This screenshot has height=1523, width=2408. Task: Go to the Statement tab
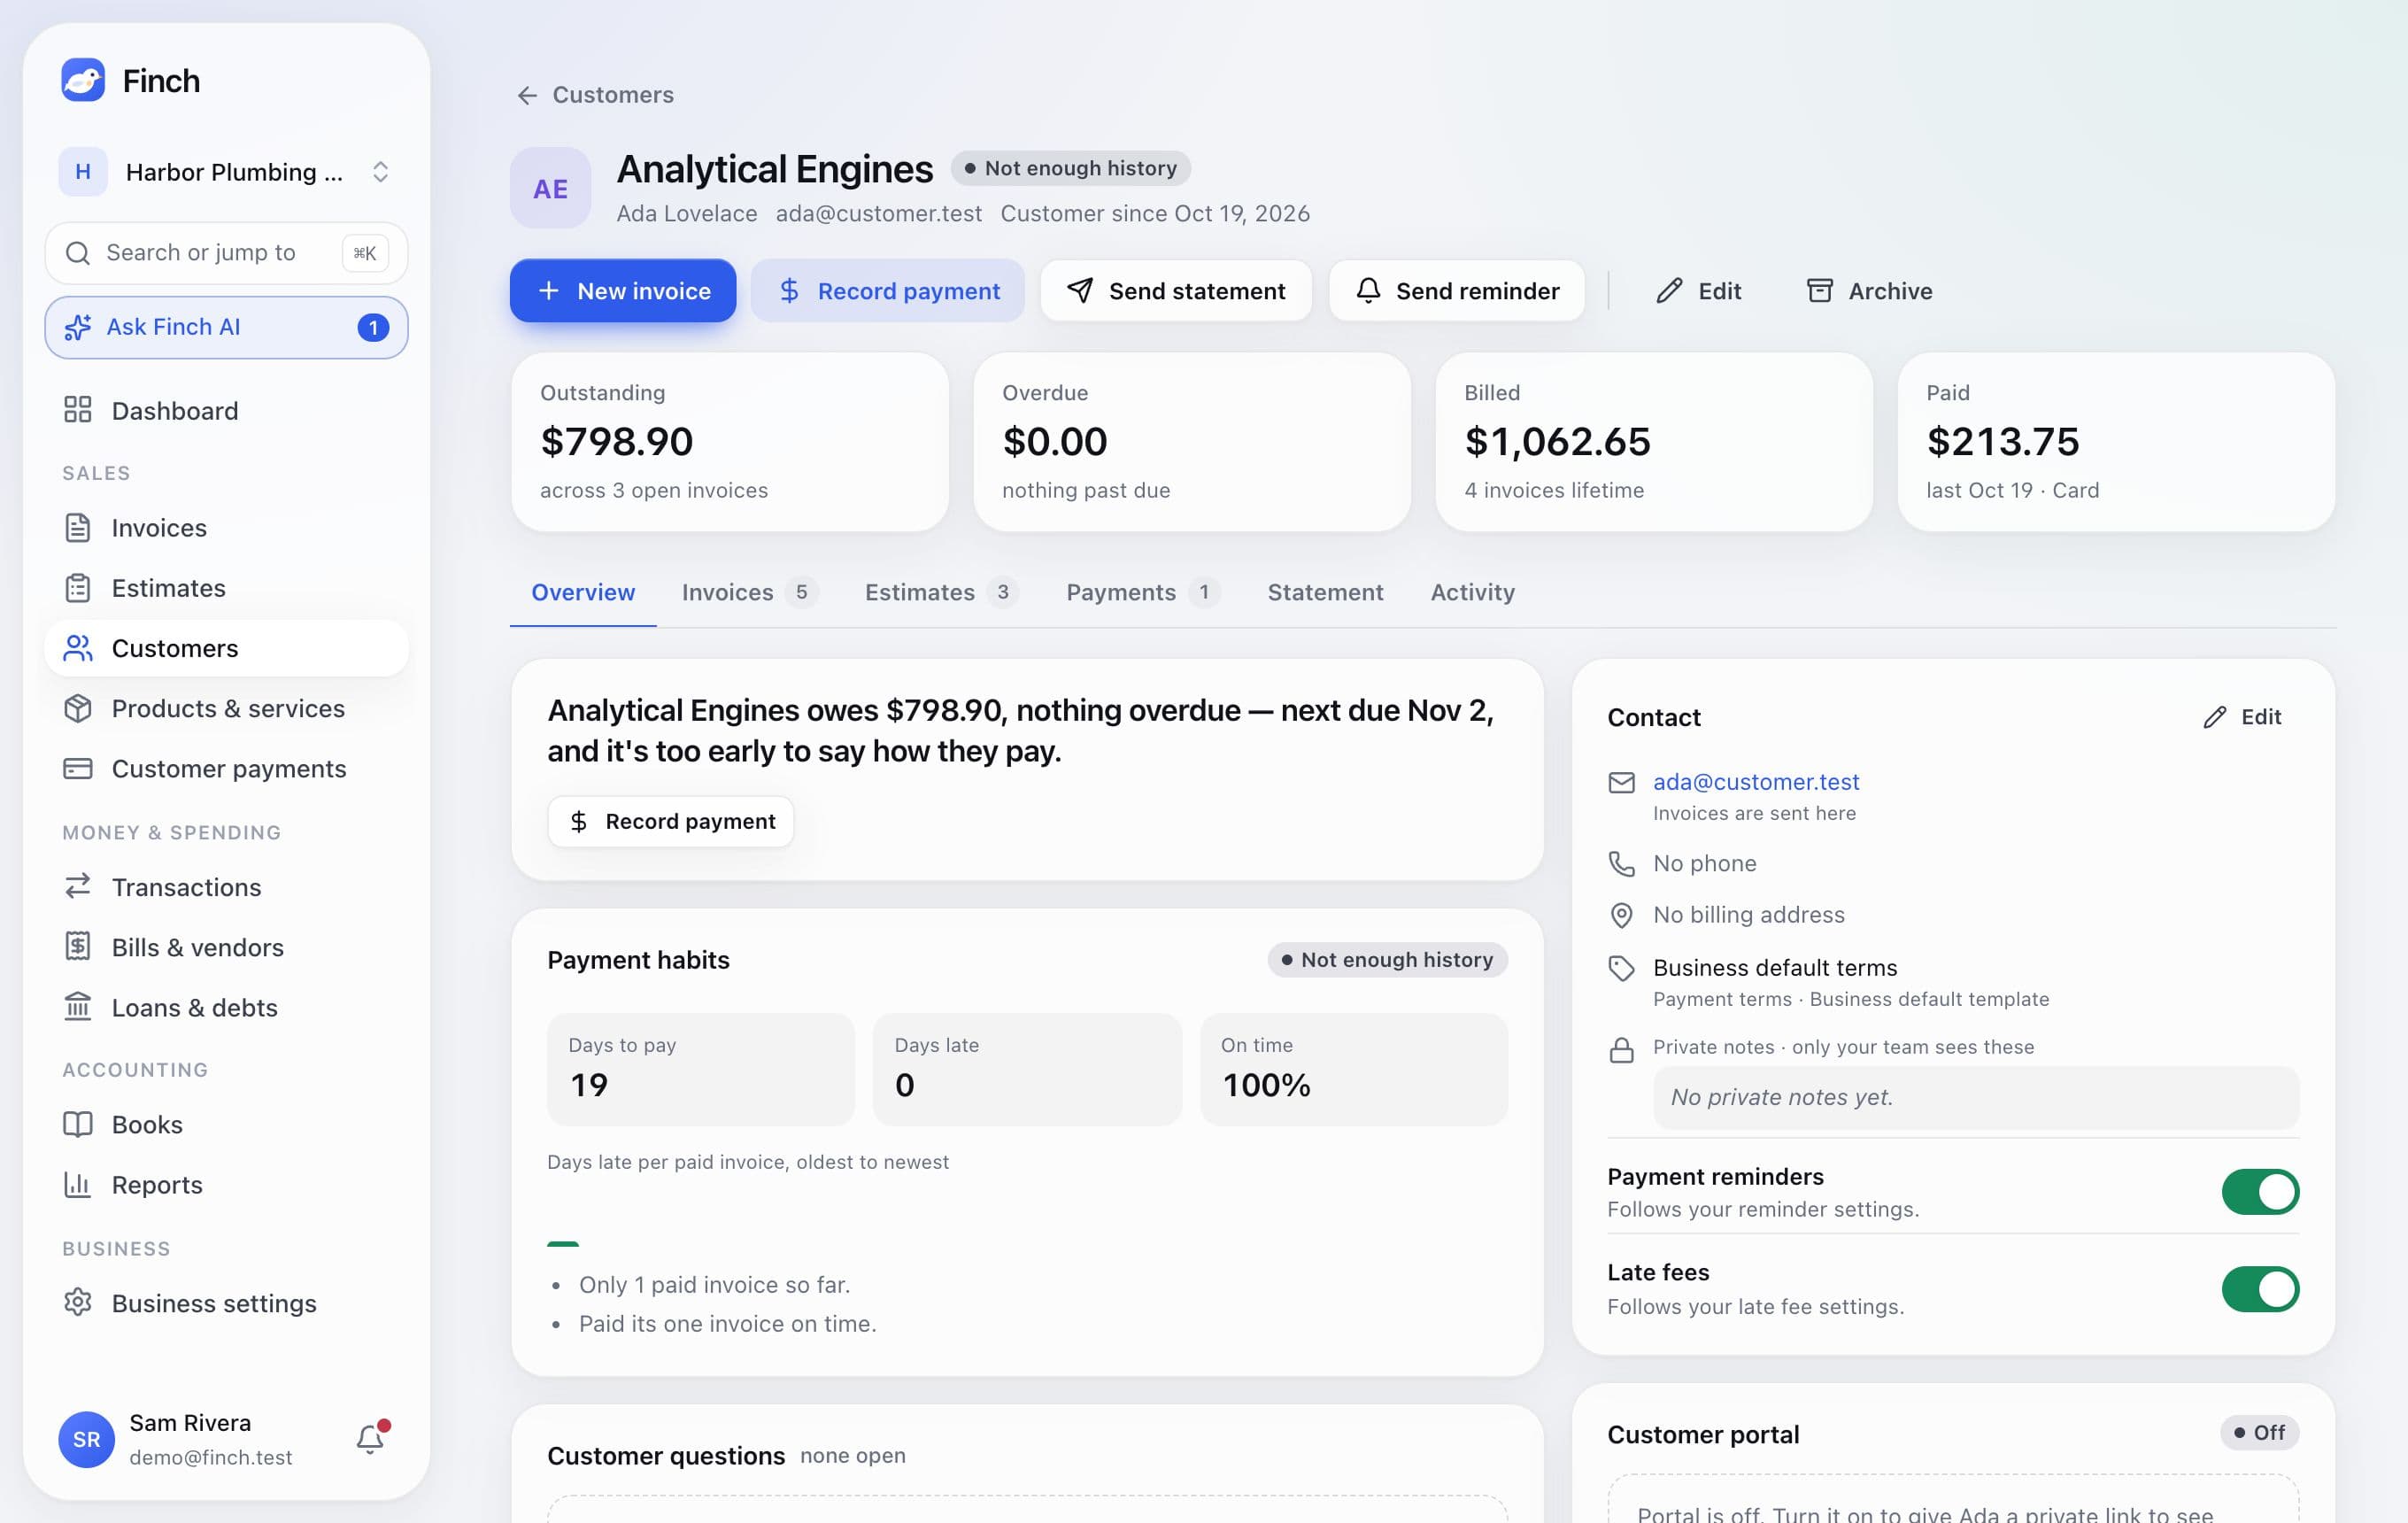[x=1325, y=592]
